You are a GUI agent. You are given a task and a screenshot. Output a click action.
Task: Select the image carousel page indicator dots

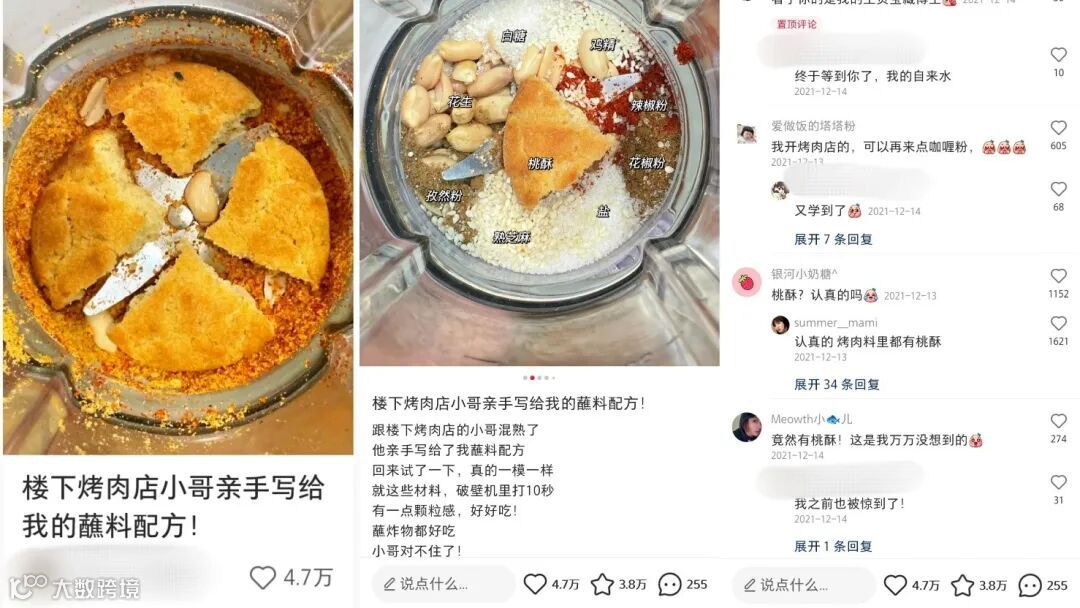[x=539, y=377]
